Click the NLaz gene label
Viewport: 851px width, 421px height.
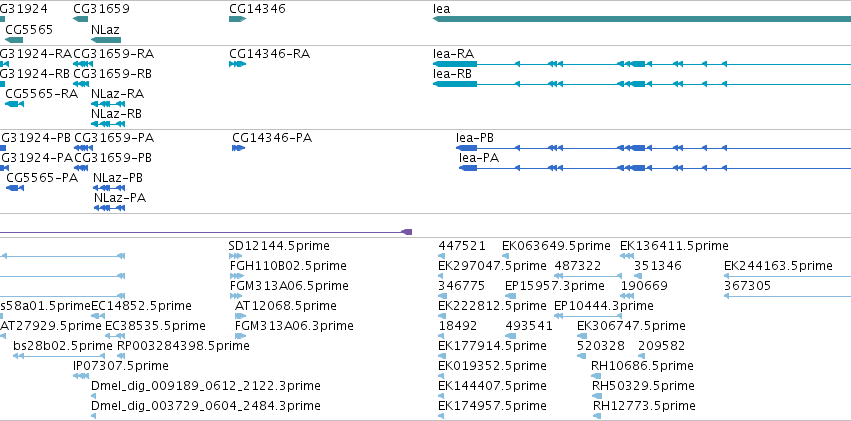pos(105,29)
